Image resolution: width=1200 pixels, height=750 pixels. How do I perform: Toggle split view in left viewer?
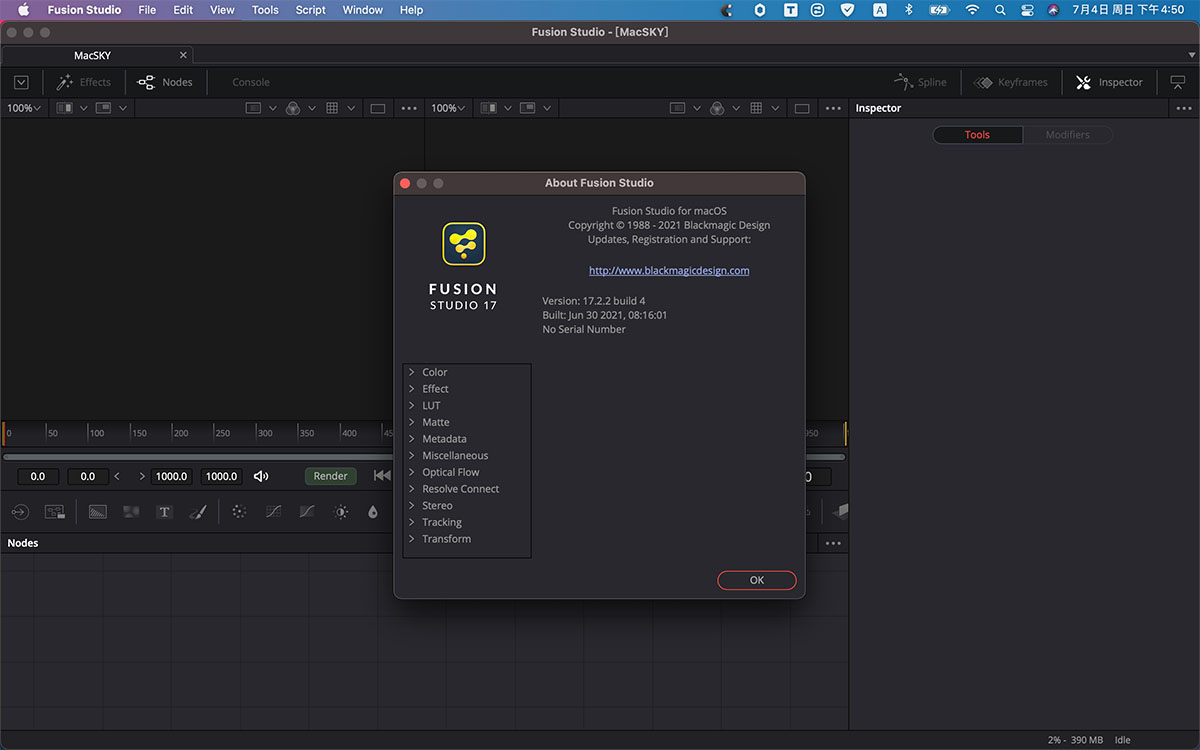click(x=64, y=108)
